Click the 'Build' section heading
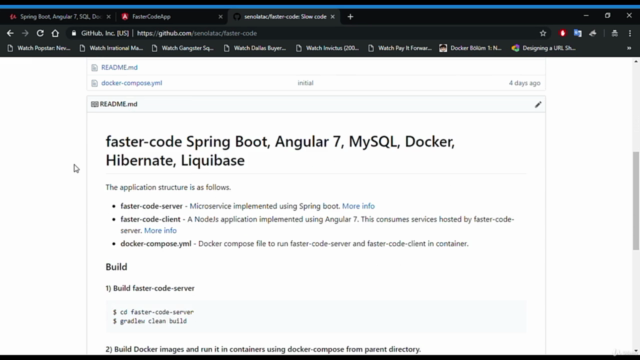Viewport: 640px width, 360px height. pos(116,267)
